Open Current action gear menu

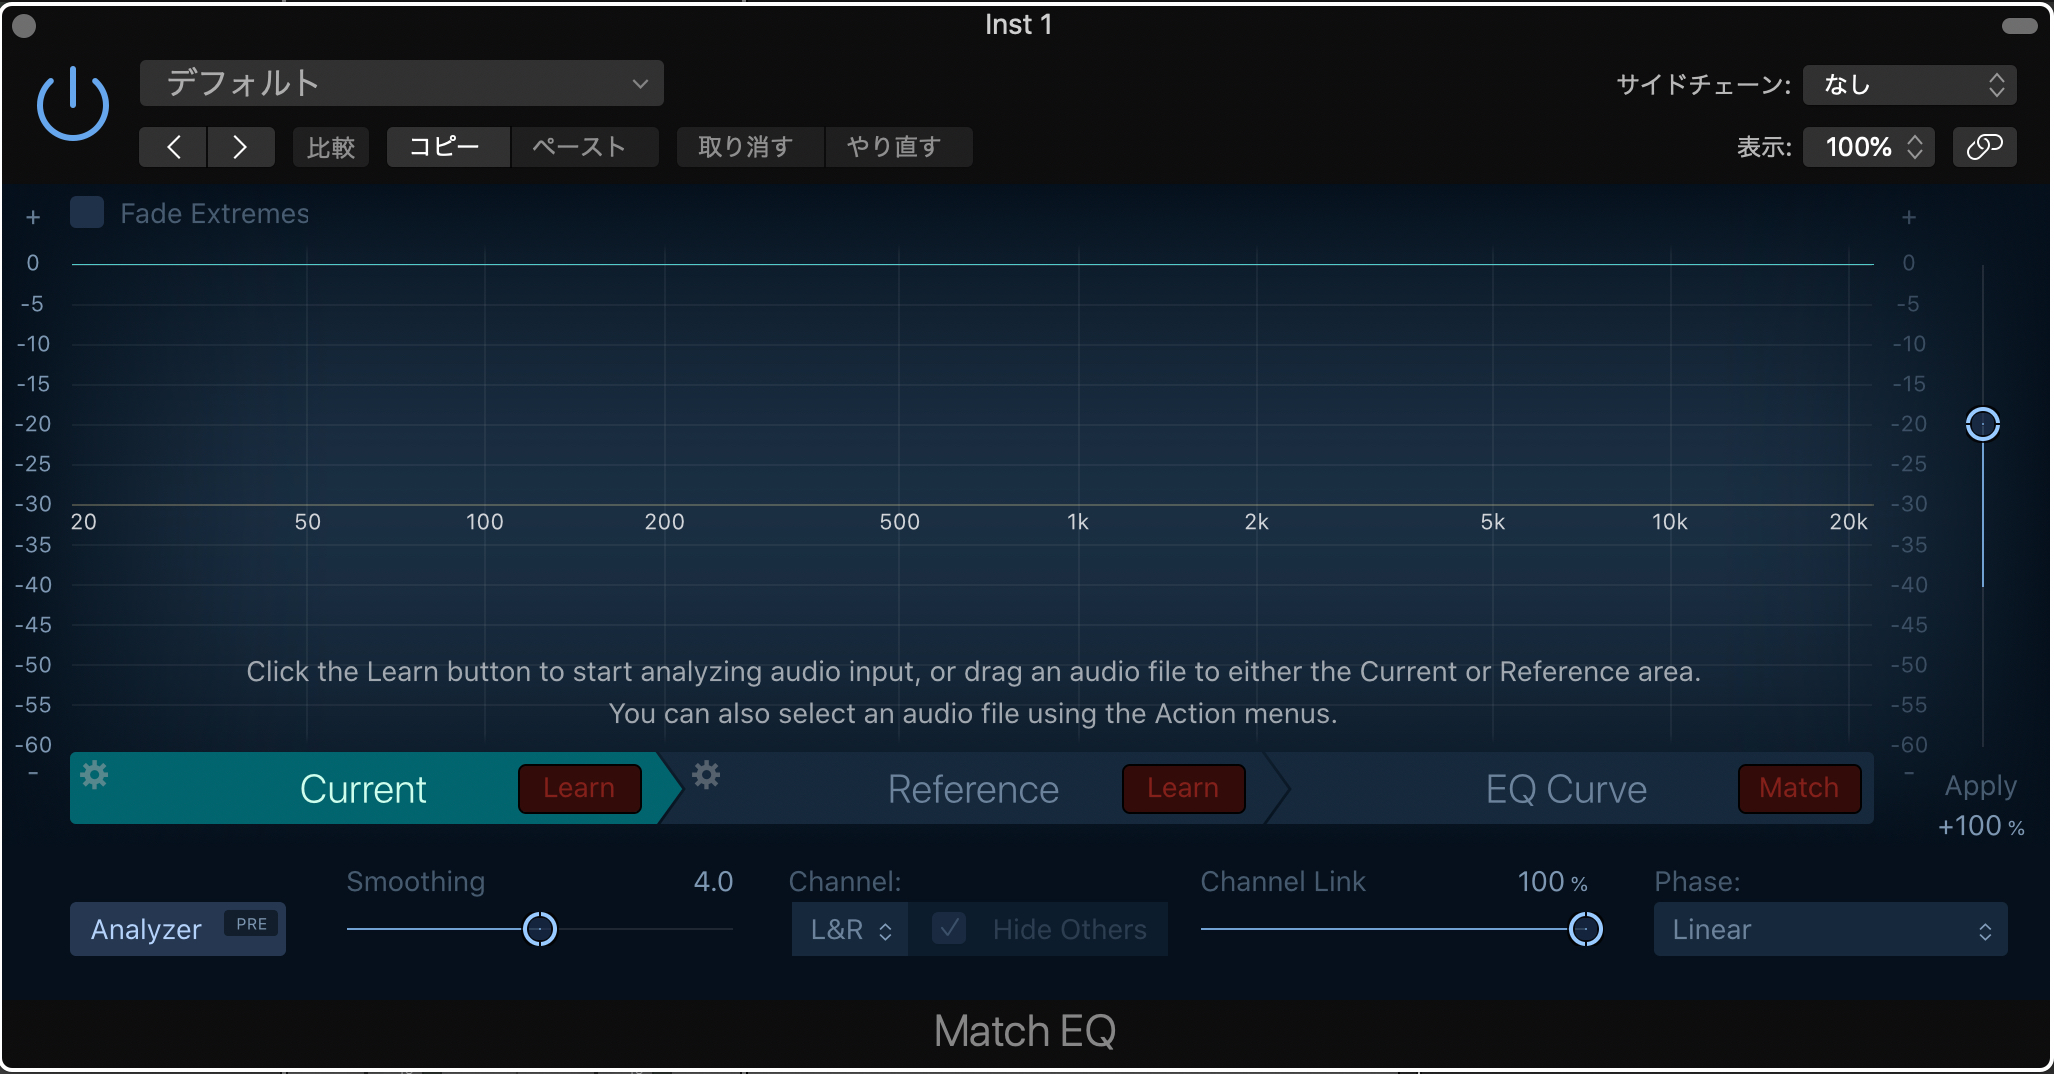coord(94,774)
